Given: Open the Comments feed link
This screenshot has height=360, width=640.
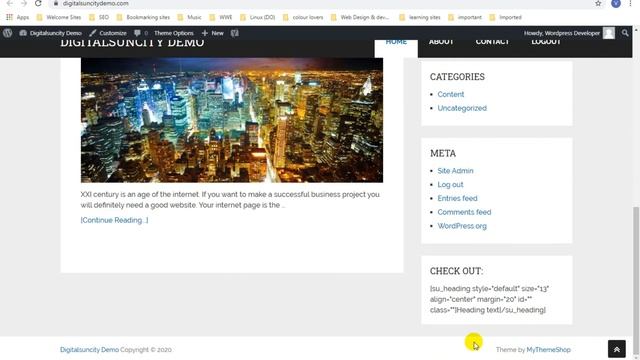Looking at the screenshot, I should click(464, 212).
